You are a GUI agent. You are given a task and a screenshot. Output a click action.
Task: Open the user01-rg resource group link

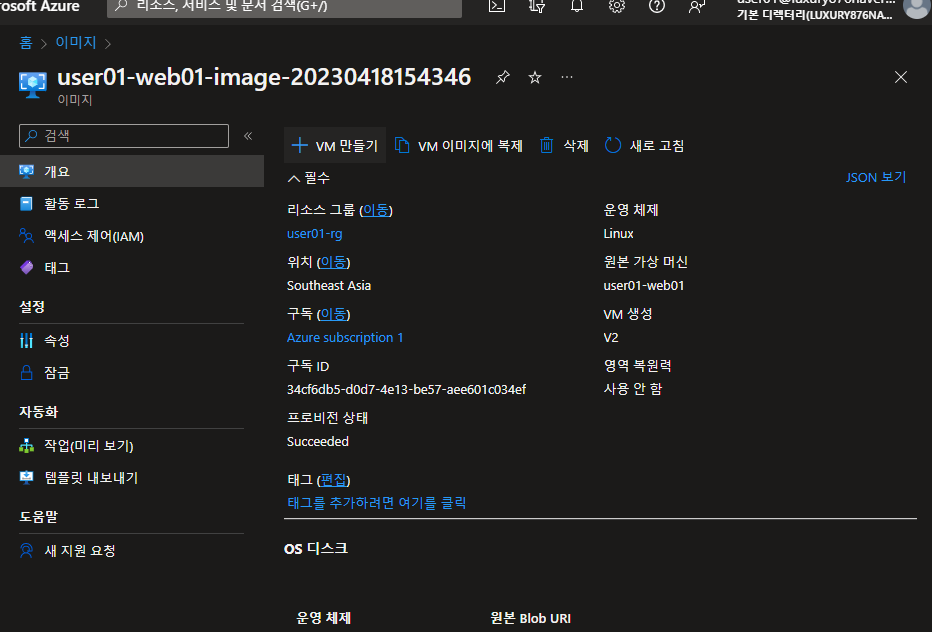[x=314, y=234]
